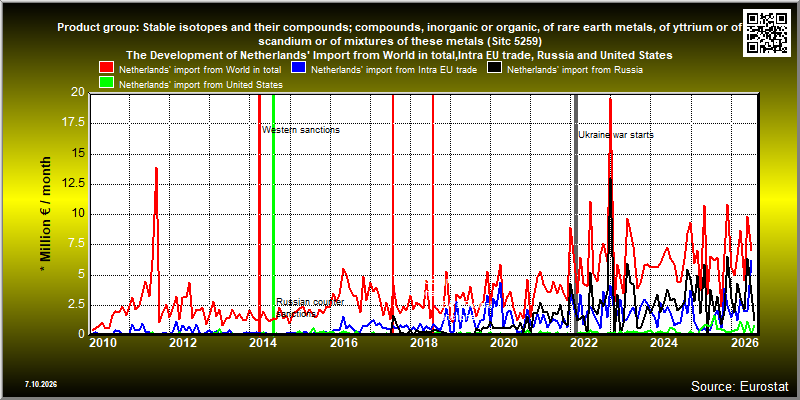The height and width of the screenshot is (400, 800).
Task: Click the x-axis label 2012
Action: pos(183,343)
